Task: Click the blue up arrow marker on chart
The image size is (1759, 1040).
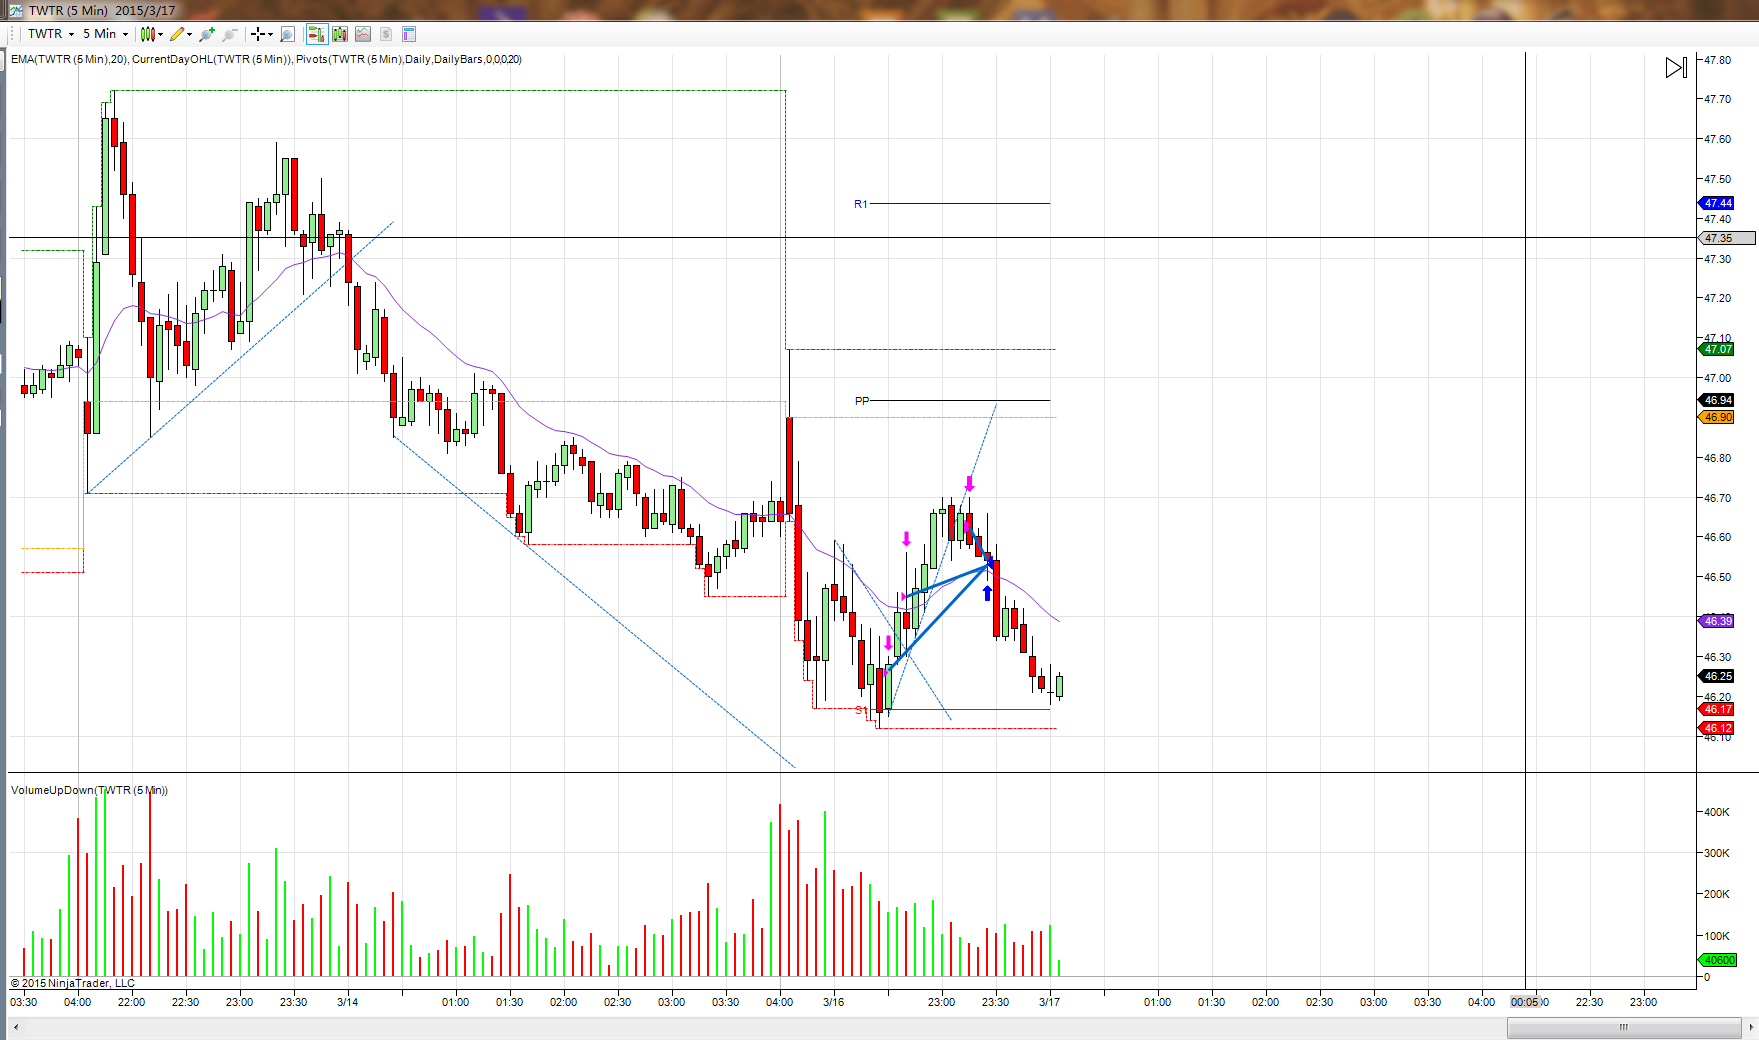Action: [x=987, y=593]
